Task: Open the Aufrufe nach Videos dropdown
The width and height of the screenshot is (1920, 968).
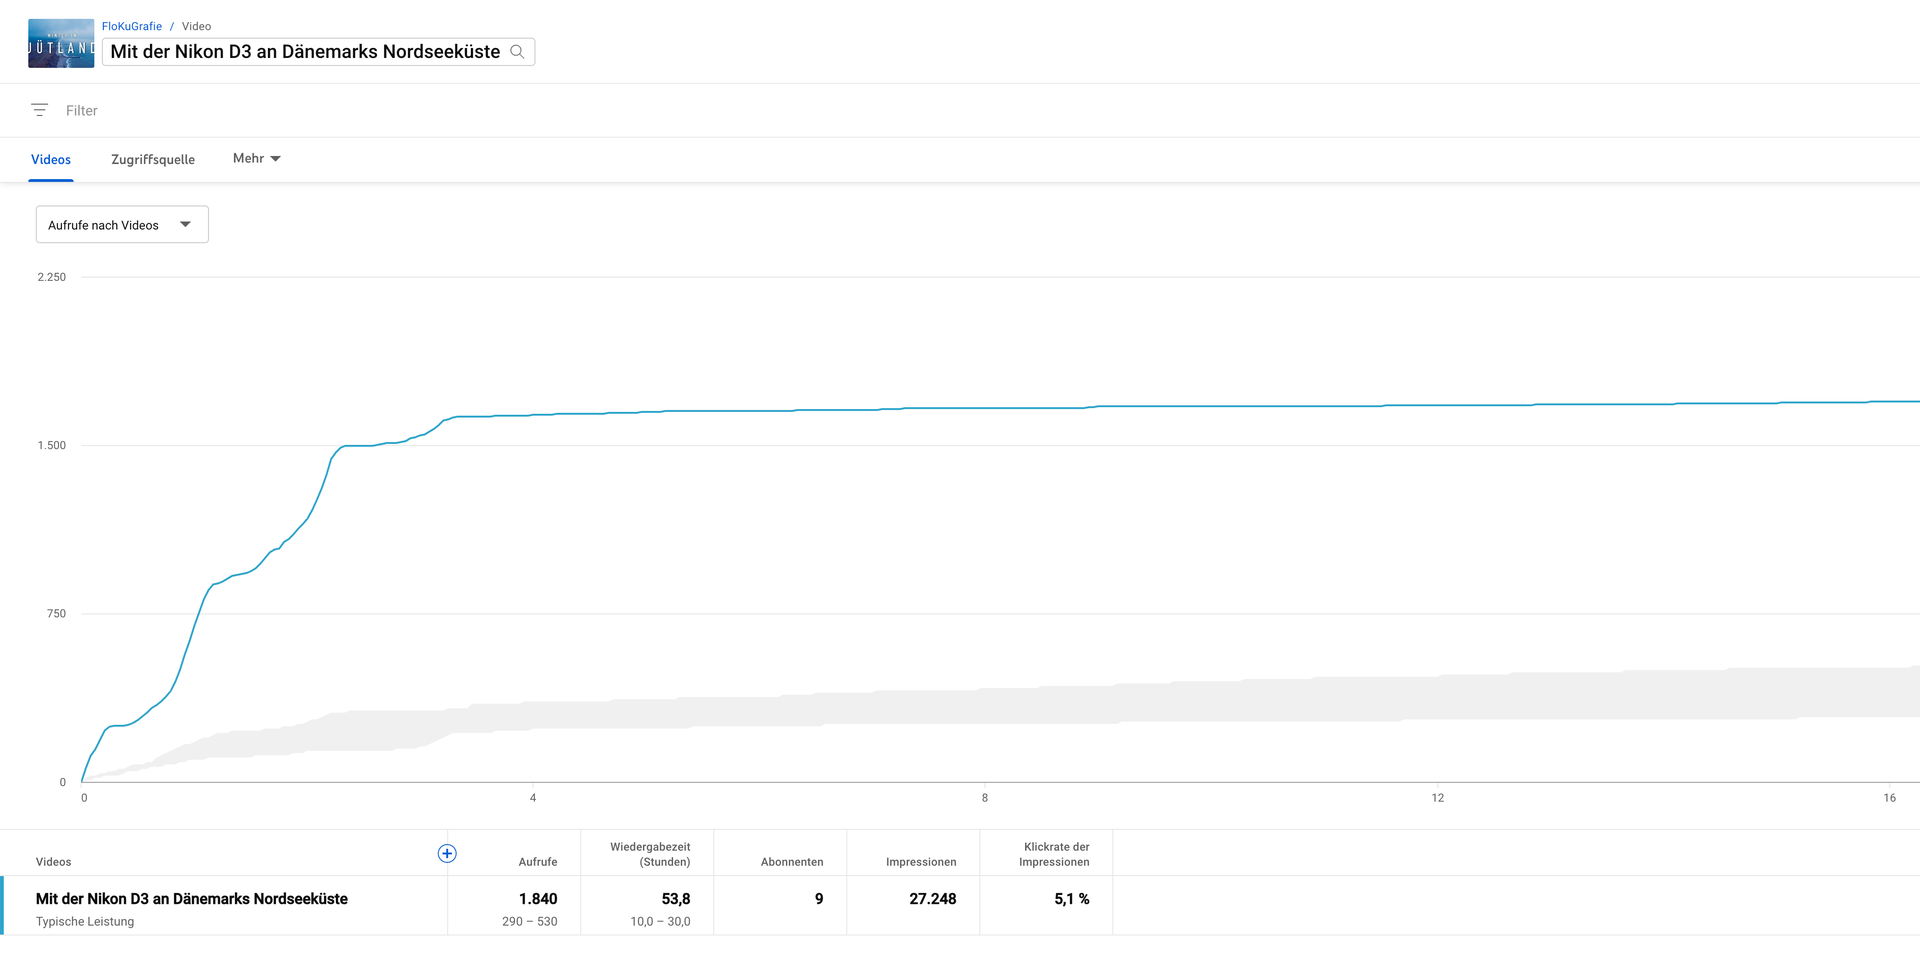Action: (122, 225)
